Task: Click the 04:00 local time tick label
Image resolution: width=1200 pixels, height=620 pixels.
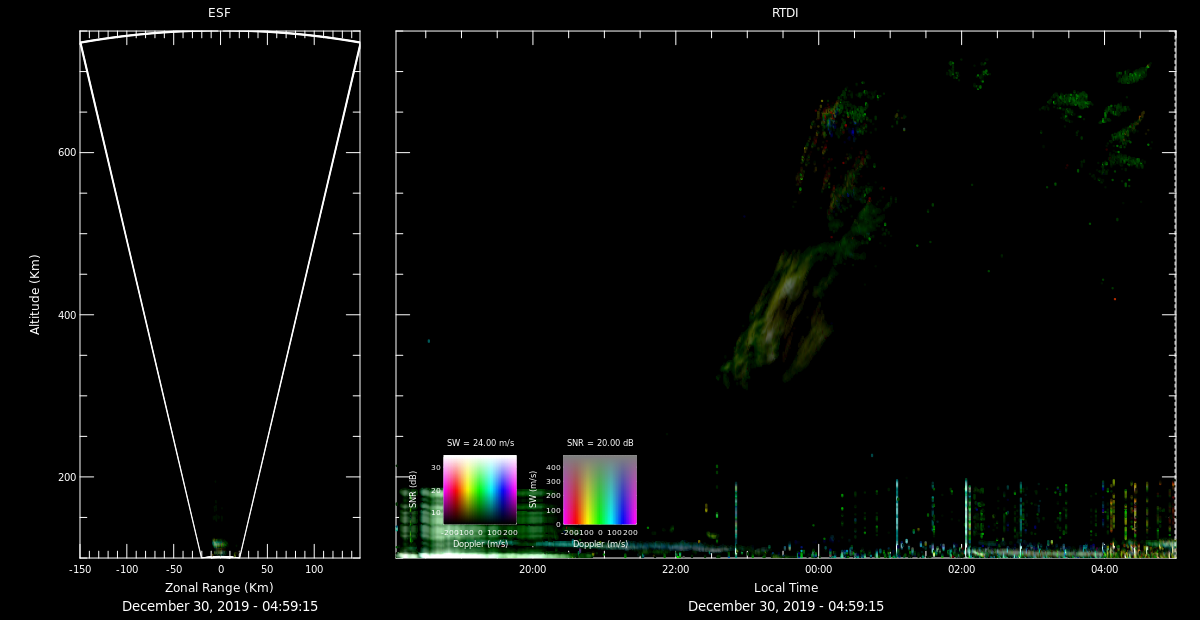Action: click(1104, 569)
